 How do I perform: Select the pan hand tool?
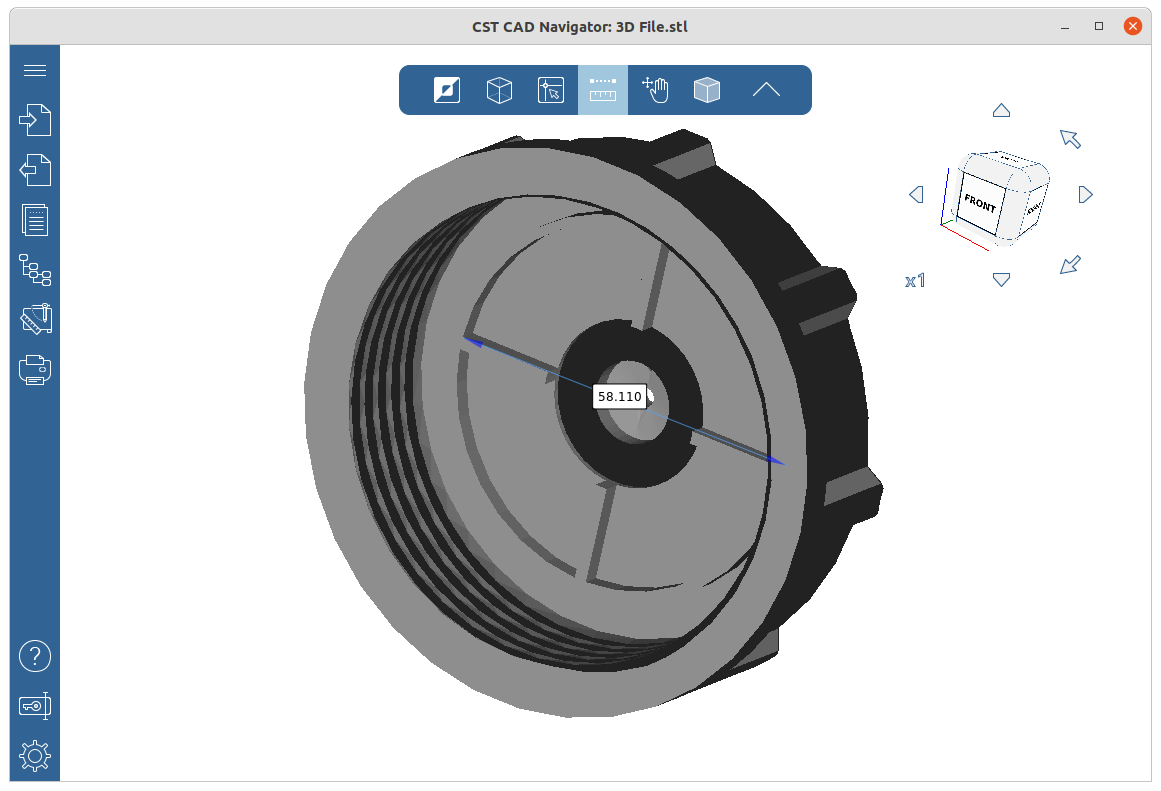click(655, 90)
